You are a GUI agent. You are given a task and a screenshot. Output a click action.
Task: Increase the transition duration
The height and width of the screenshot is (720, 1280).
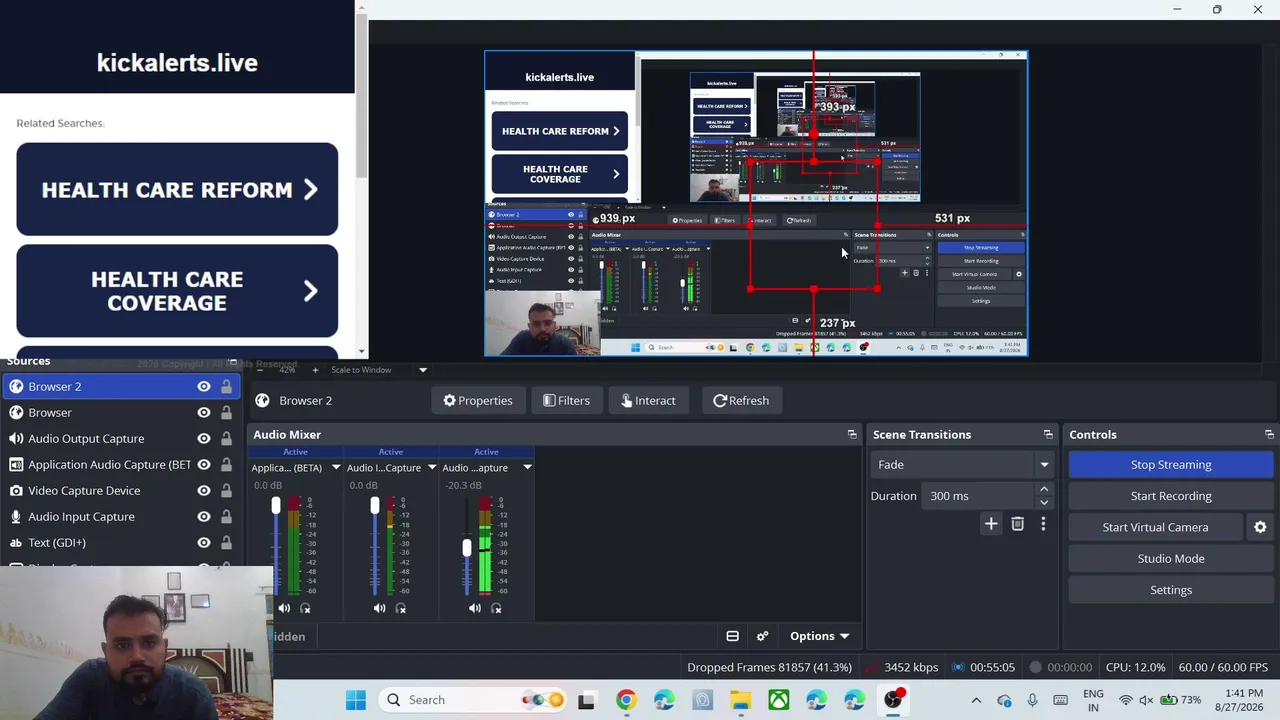point(1044,490)
